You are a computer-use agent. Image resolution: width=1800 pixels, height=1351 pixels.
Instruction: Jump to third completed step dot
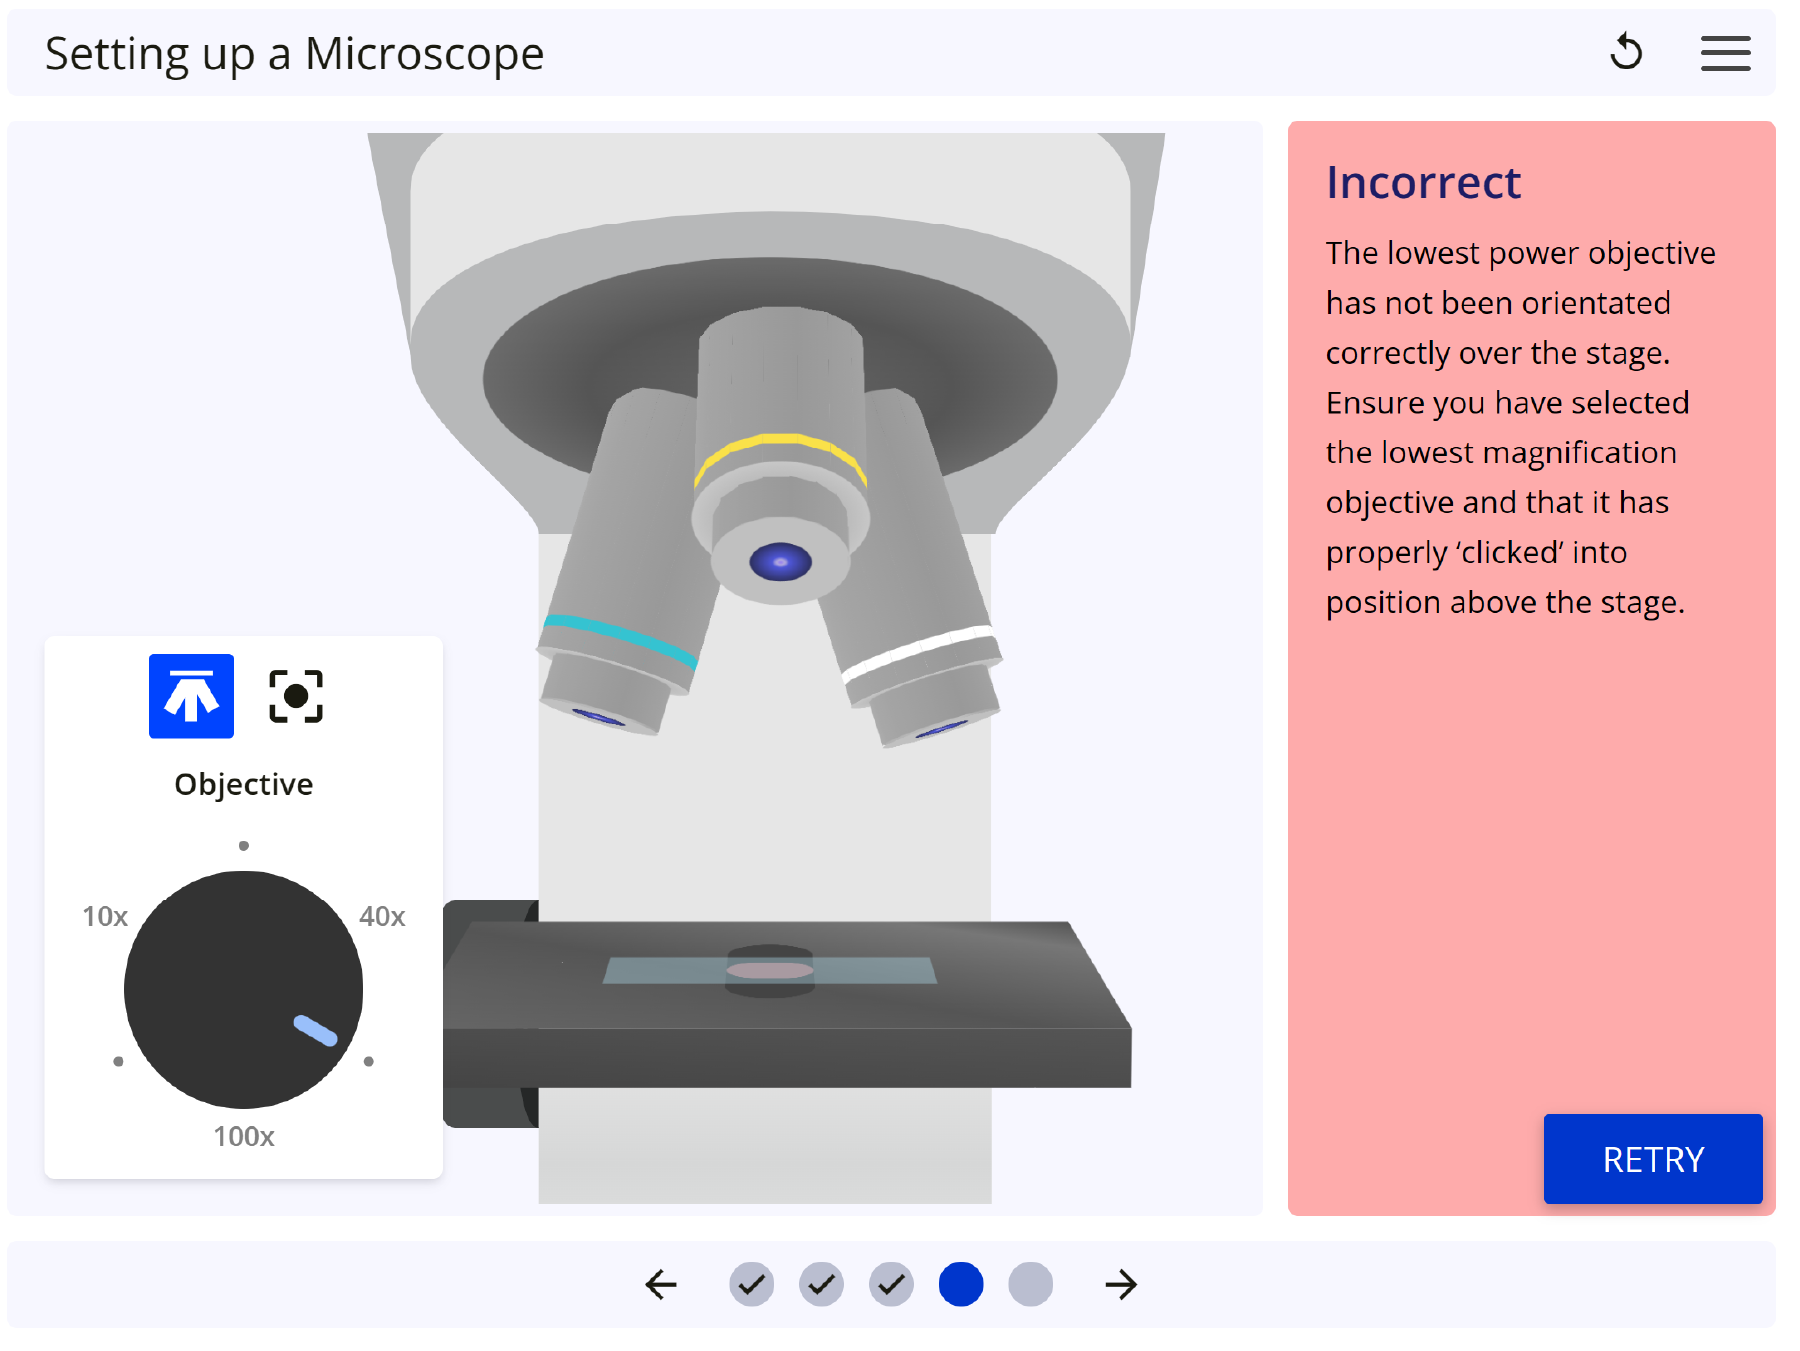pos(891,1284)
